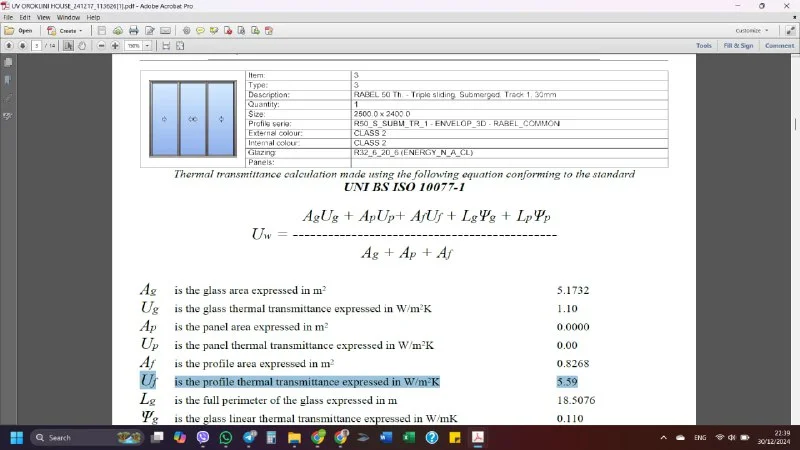Go to next page arrow
This screenshot has height=450, width=800.
pos(22,46)
